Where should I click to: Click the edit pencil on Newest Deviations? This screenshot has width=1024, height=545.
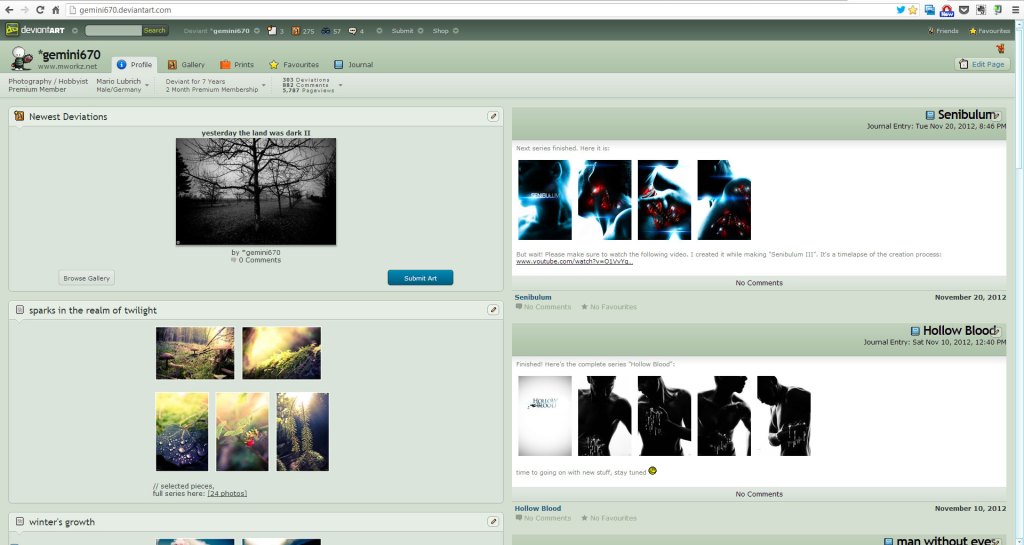point(492,116)
